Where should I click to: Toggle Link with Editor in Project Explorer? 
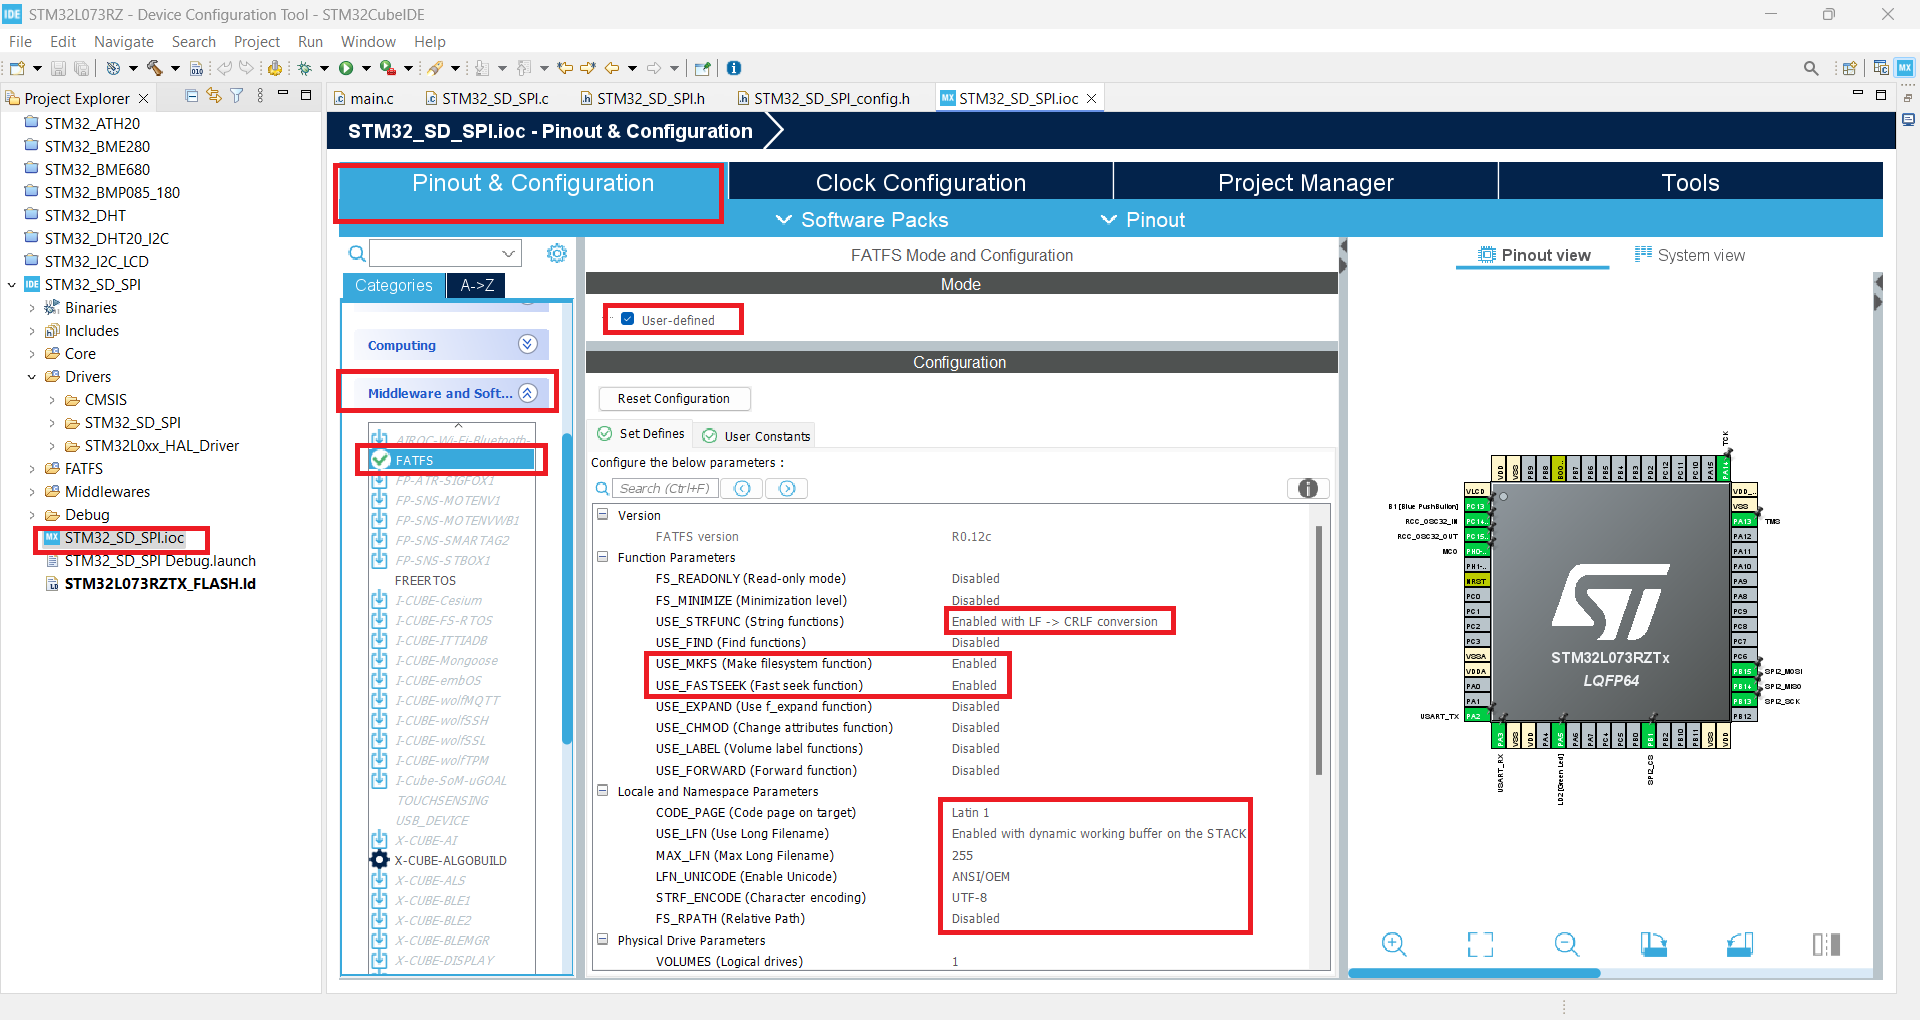click(214, 96)
